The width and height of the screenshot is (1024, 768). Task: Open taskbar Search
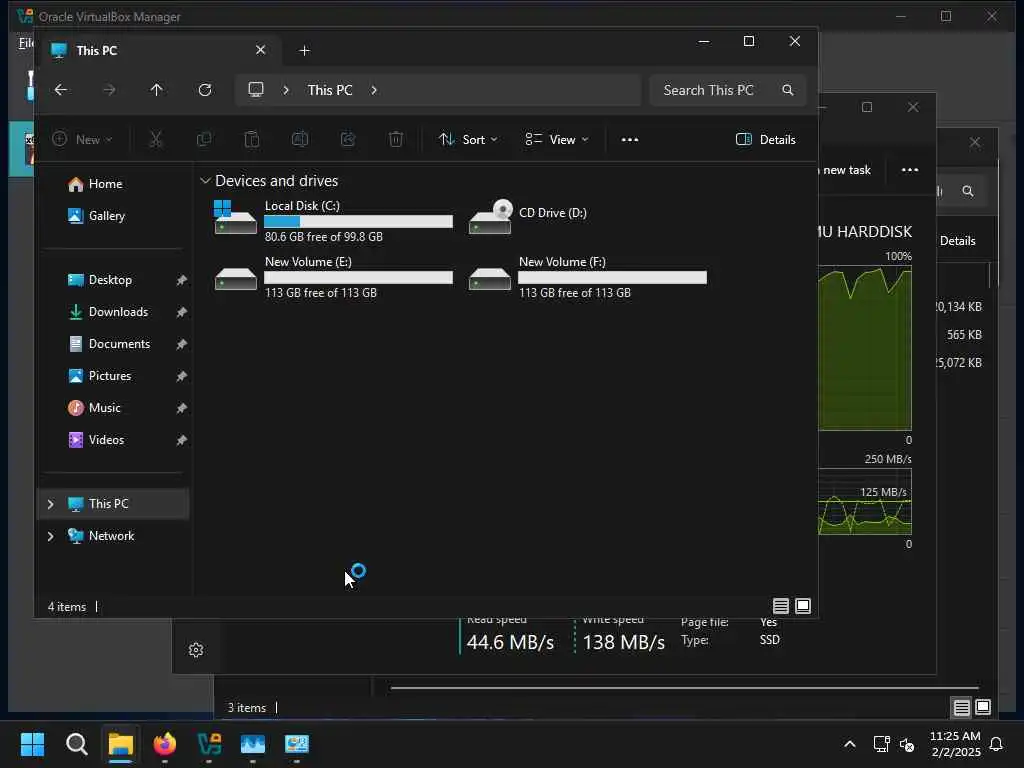click(x=76, y=744)
